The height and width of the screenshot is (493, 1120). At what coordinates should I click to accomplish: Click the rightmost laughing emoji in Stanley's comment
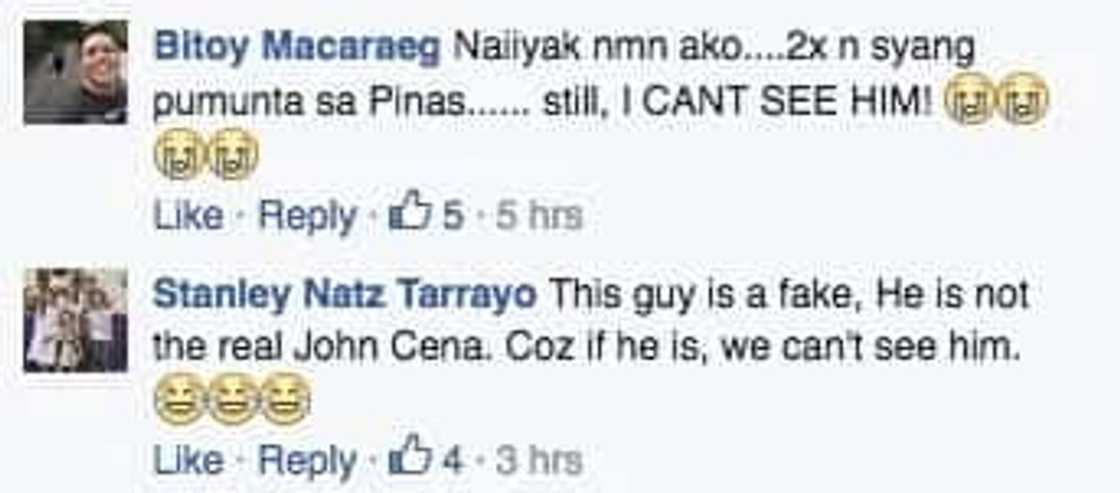[285, 402]
